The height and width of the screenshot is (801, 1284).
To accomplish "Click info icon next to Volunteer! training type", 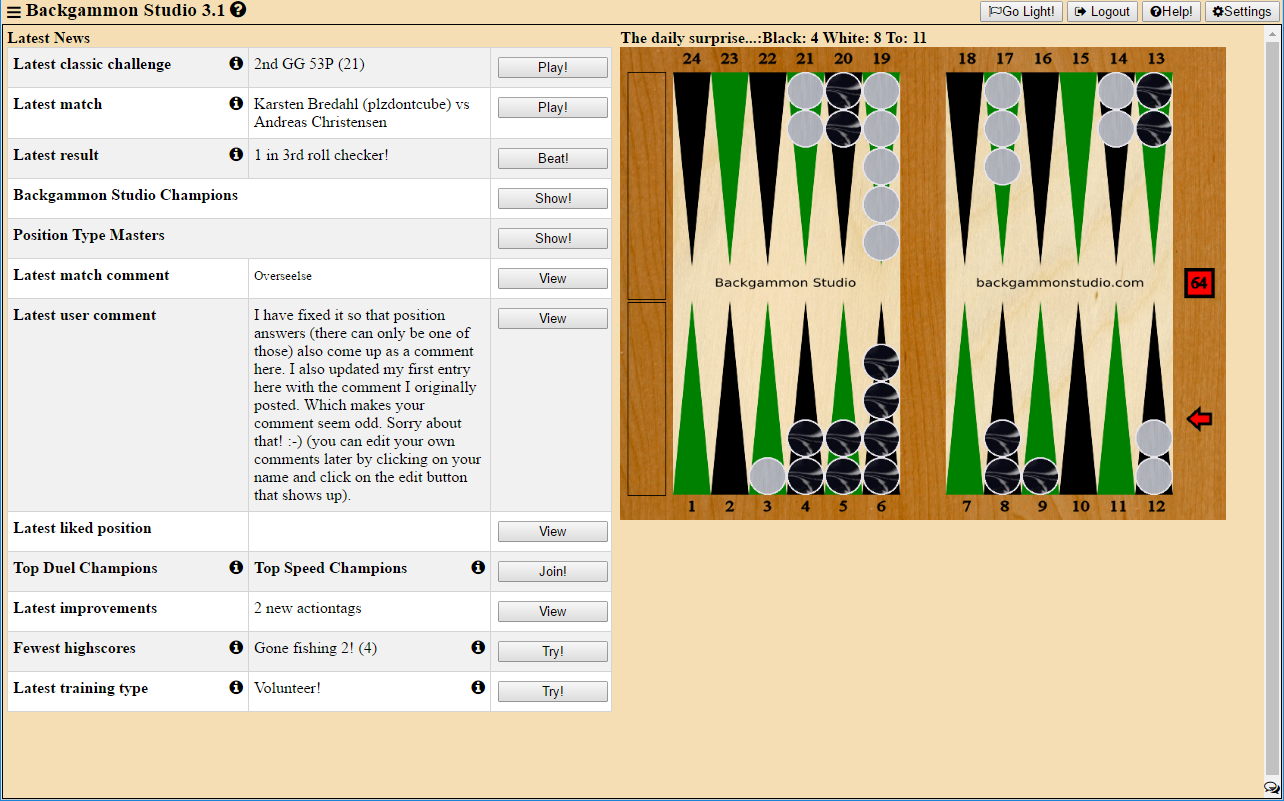I will [478, 688].
